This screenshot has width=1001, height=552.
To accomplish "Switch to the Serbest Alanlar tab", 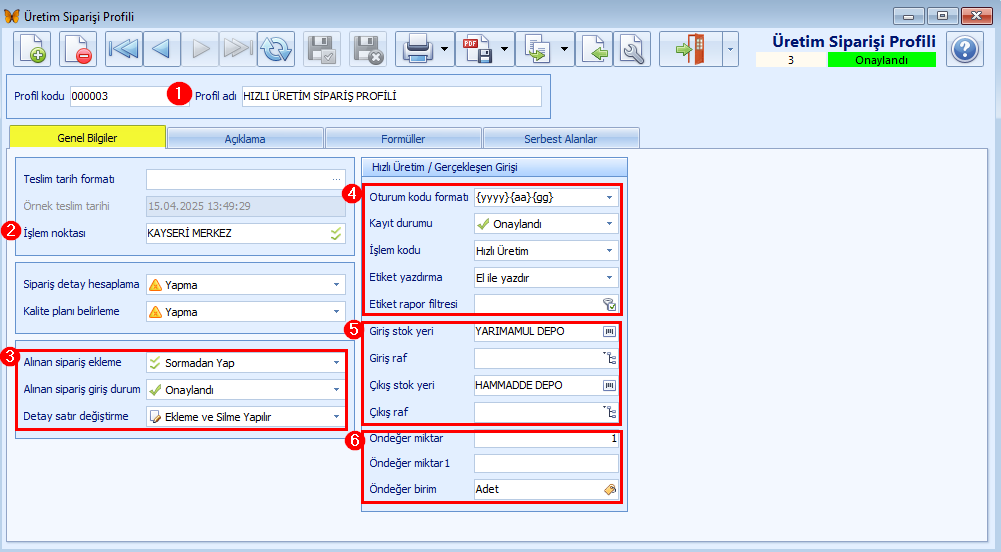I will pos(561,138).
